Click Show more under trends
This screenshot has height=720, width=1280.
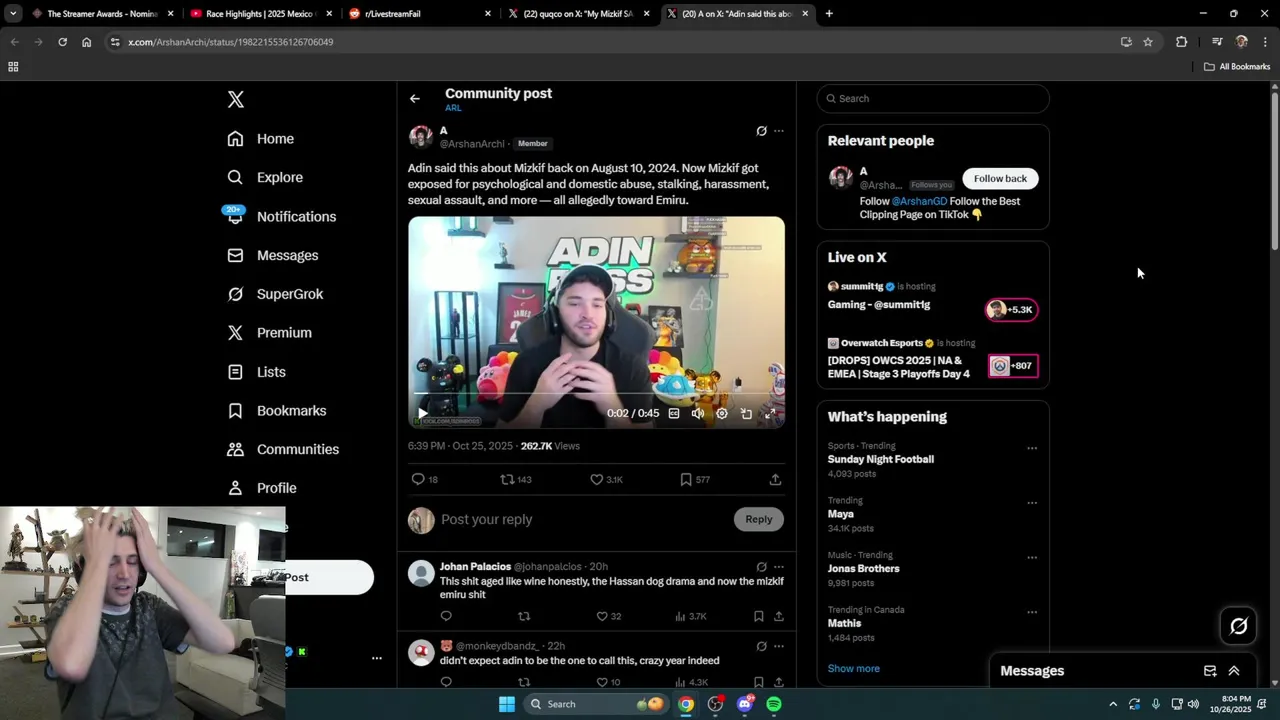coord(854,669)
